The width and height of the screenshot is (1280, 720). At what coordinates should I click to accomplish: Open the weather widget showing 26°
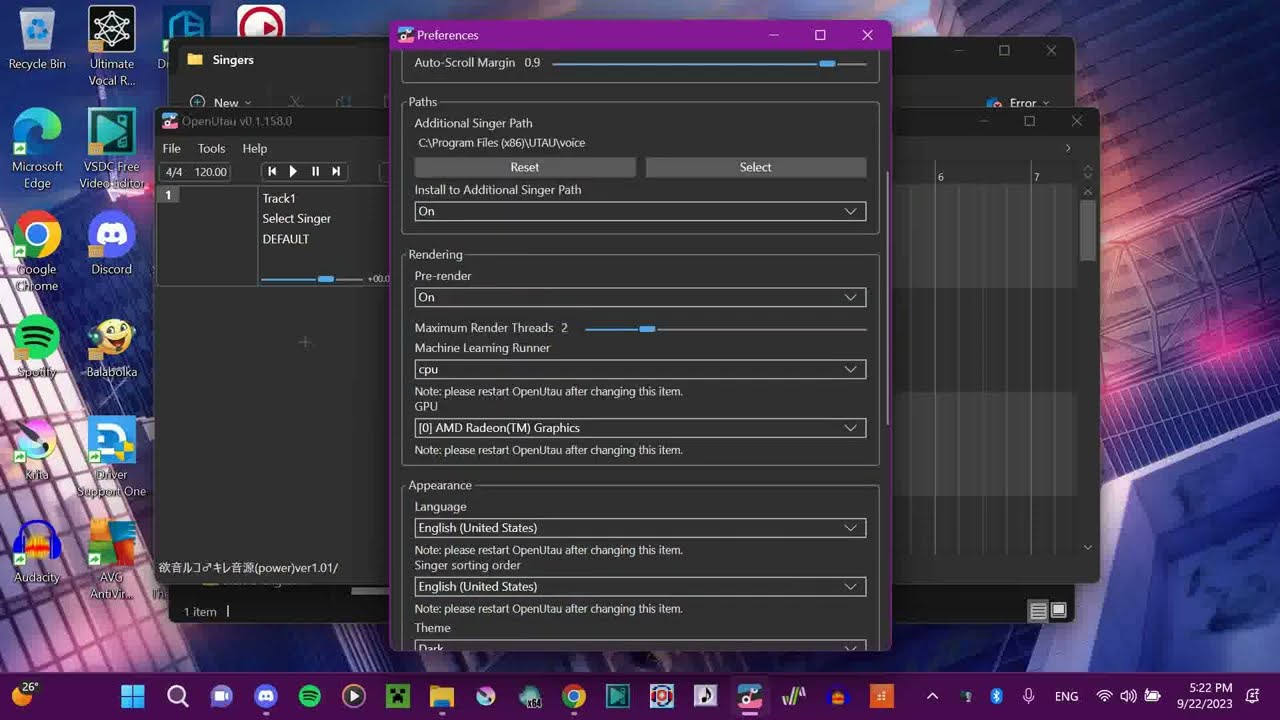[x=25, y=694]
